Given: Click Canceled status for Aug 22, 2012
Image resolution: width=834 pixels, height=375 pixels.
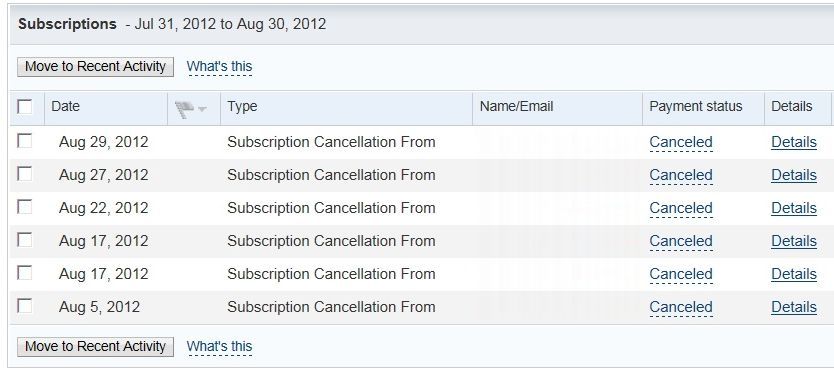Looking at the screenshot, I should (x=681, y=208).
